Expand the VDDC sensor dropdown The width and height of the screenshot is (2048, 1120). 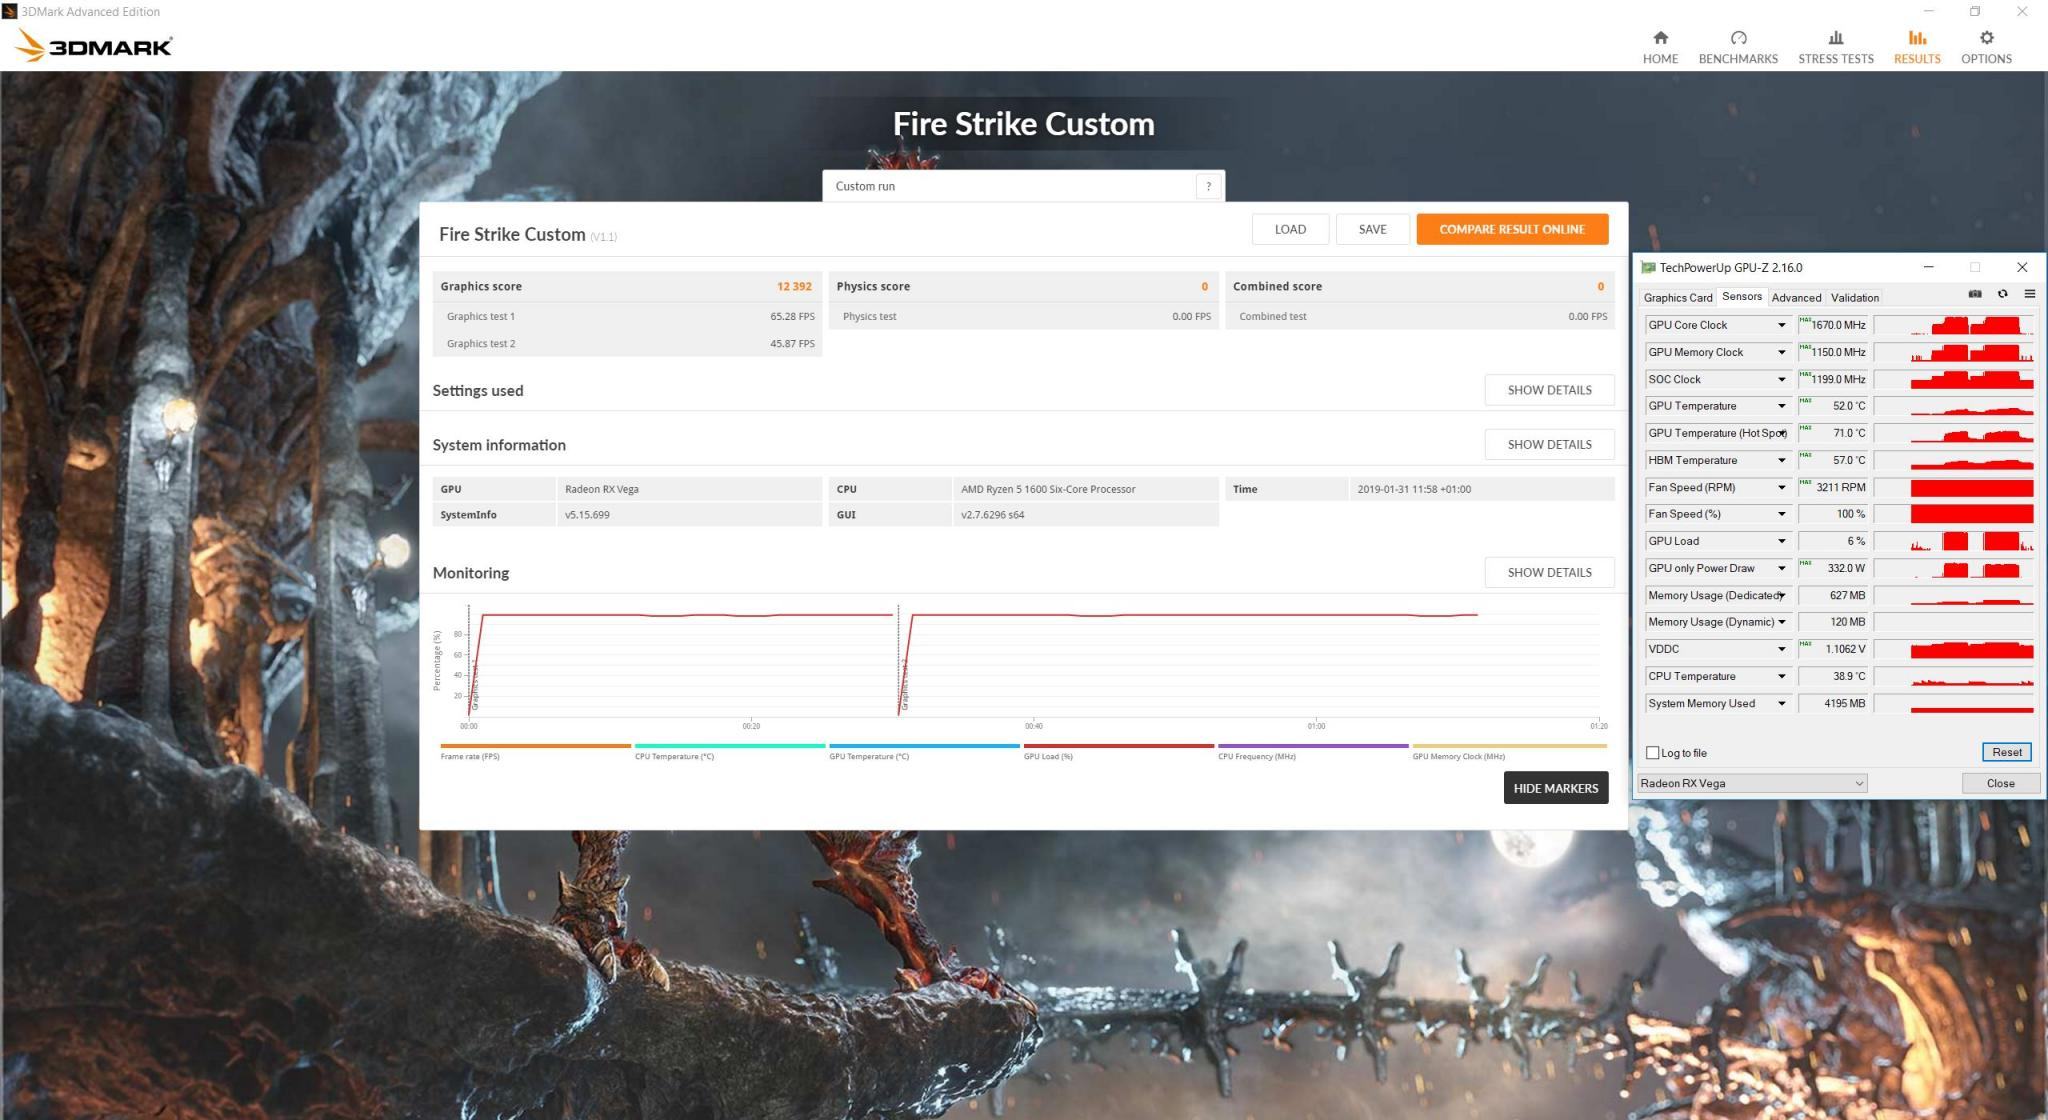[1781, 649]
